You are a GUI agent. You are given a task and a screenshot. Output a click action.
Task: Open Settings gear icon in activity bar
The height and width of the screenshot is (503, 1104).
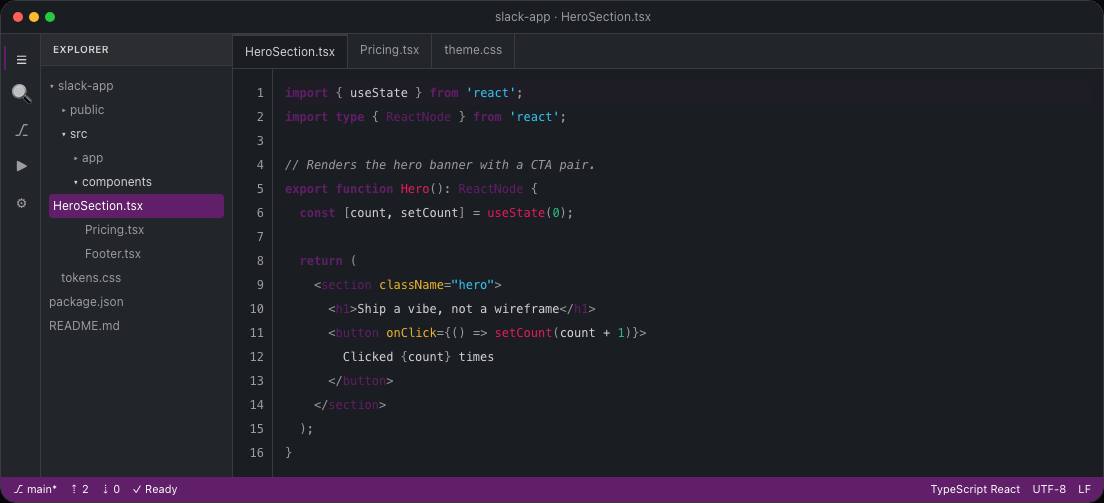[21, 203]
